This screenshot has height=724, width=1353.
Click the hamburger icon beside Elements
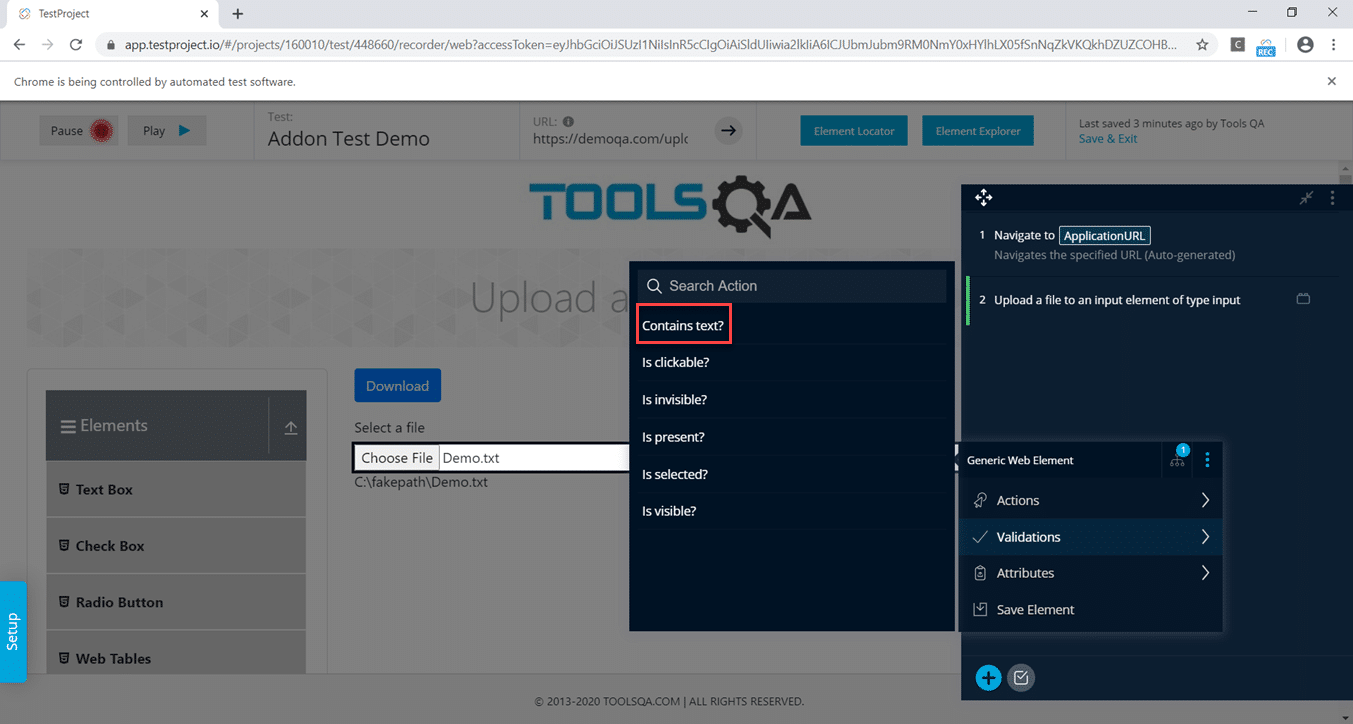point(68,427)
